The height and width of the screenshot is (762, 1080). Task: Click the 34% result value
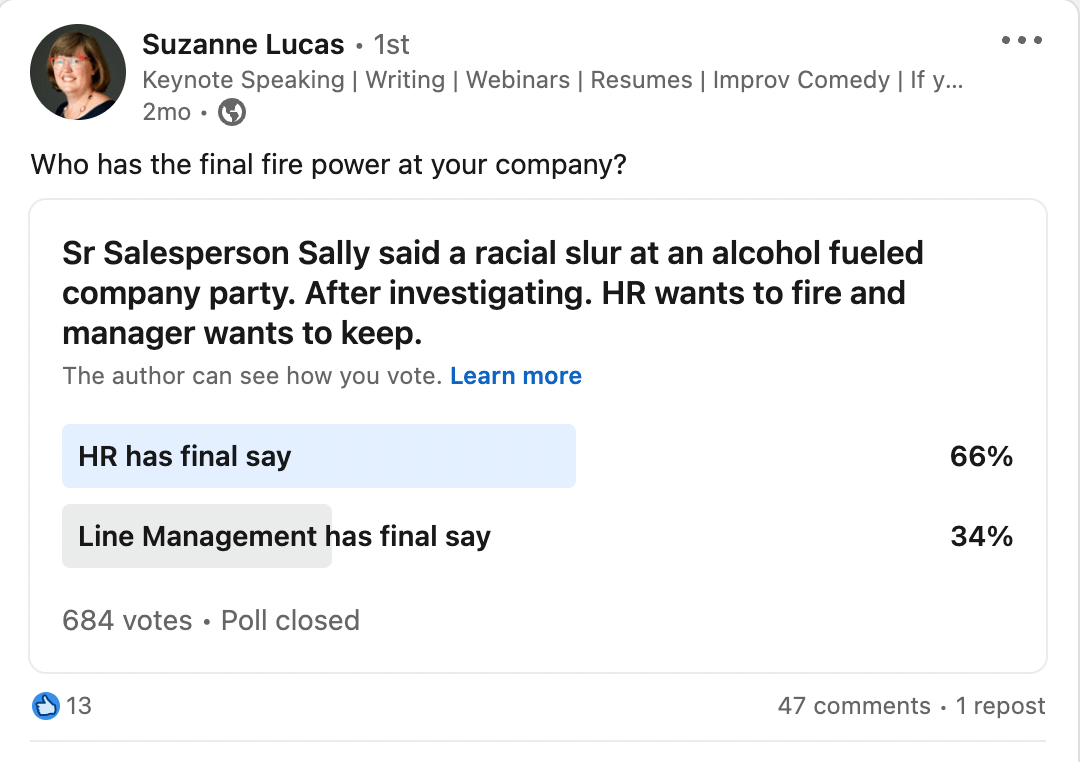(982, 536)
